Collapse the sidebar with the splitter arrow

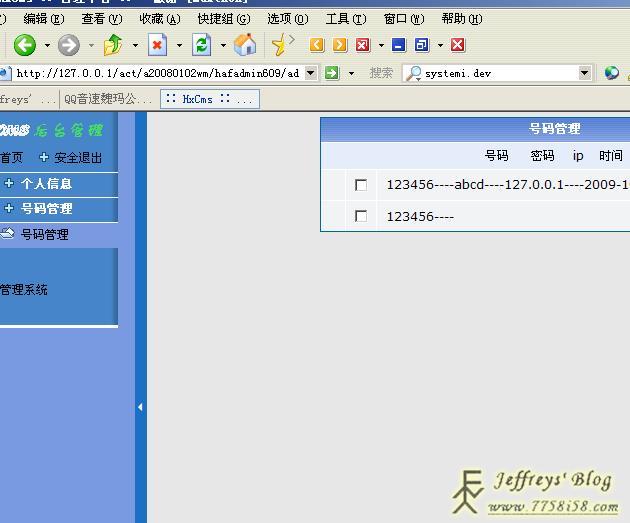[x=140, y=407]
